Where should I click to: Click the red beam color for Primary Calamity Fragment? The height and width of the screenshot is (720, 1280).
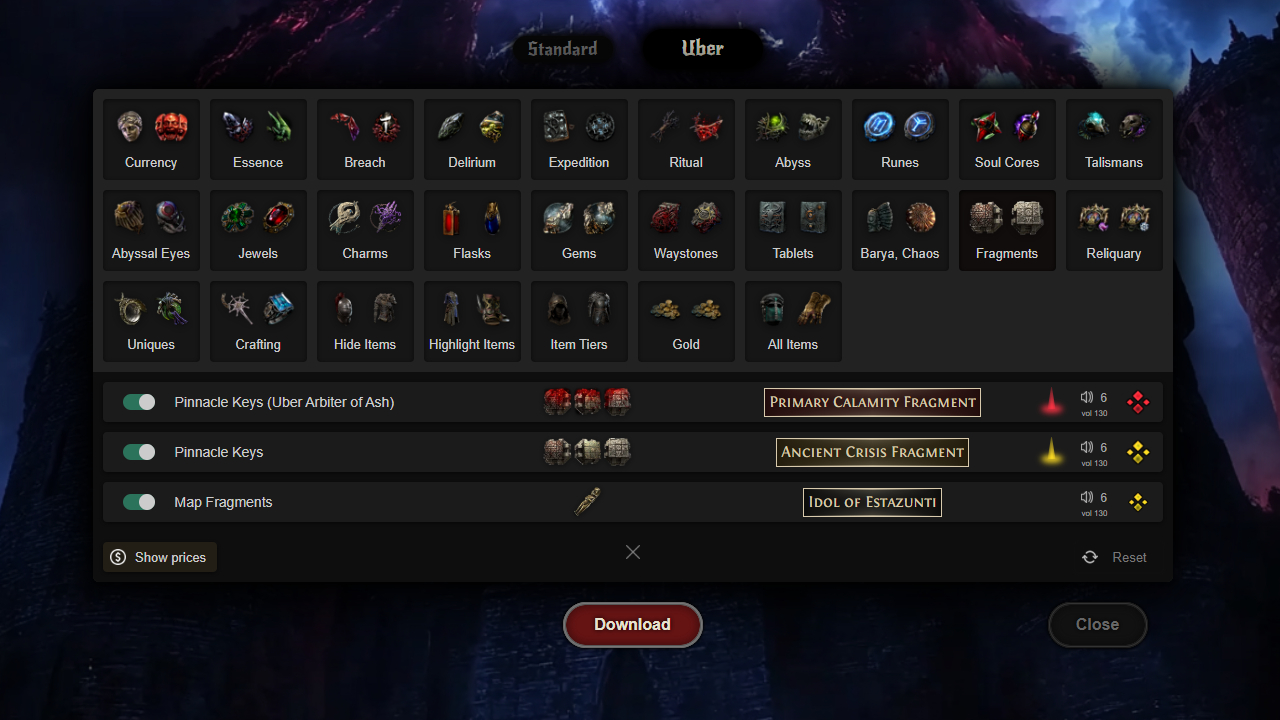click(x=1051, y=402)
